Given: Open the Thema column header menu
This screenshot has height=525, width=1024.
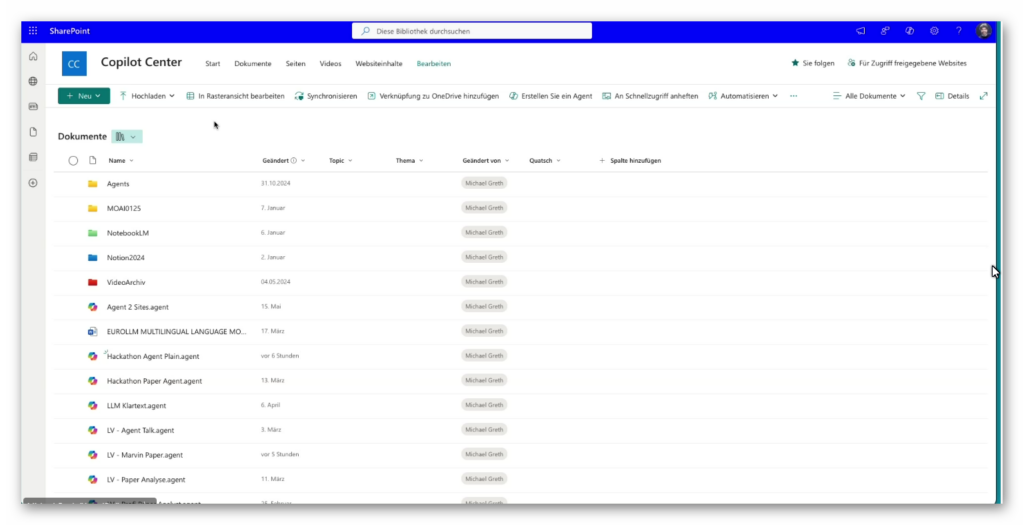Looking at the screenshot, I should 409,161.
